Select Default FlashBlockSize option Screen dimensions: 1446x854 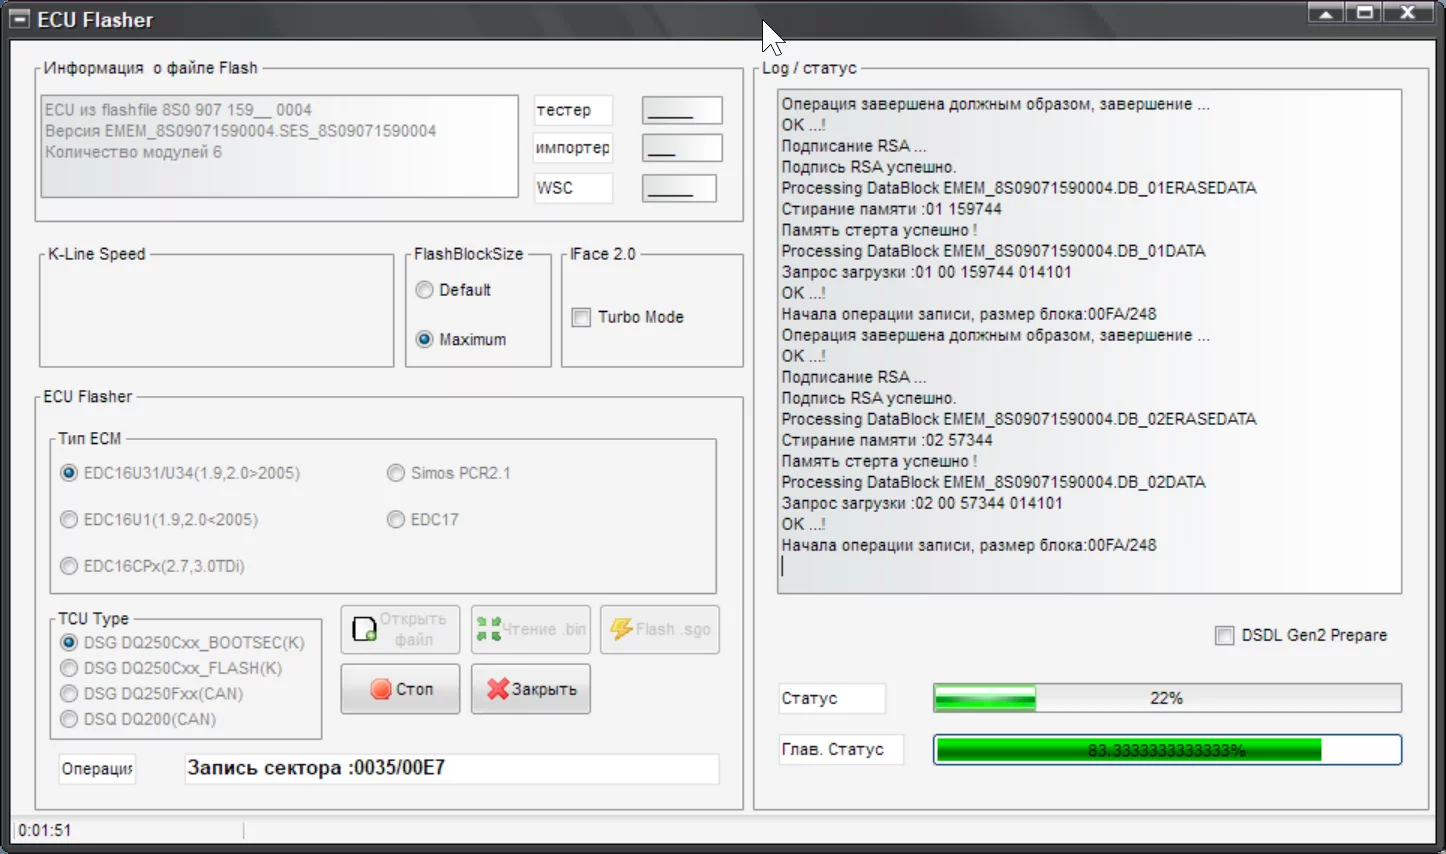coord(424,290)
